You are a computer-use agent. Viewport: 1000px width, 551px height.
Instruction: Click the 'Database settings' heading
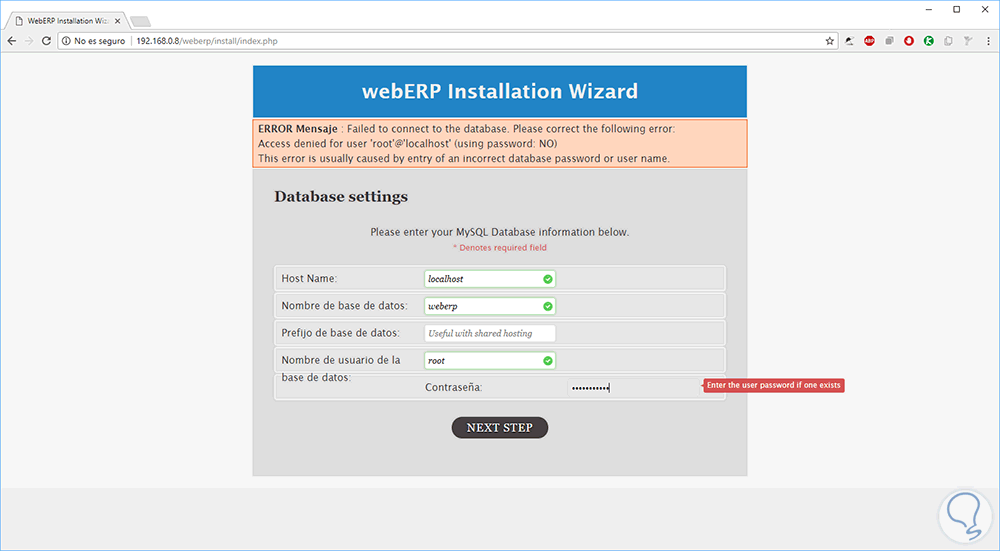click(x=341, y=196)
